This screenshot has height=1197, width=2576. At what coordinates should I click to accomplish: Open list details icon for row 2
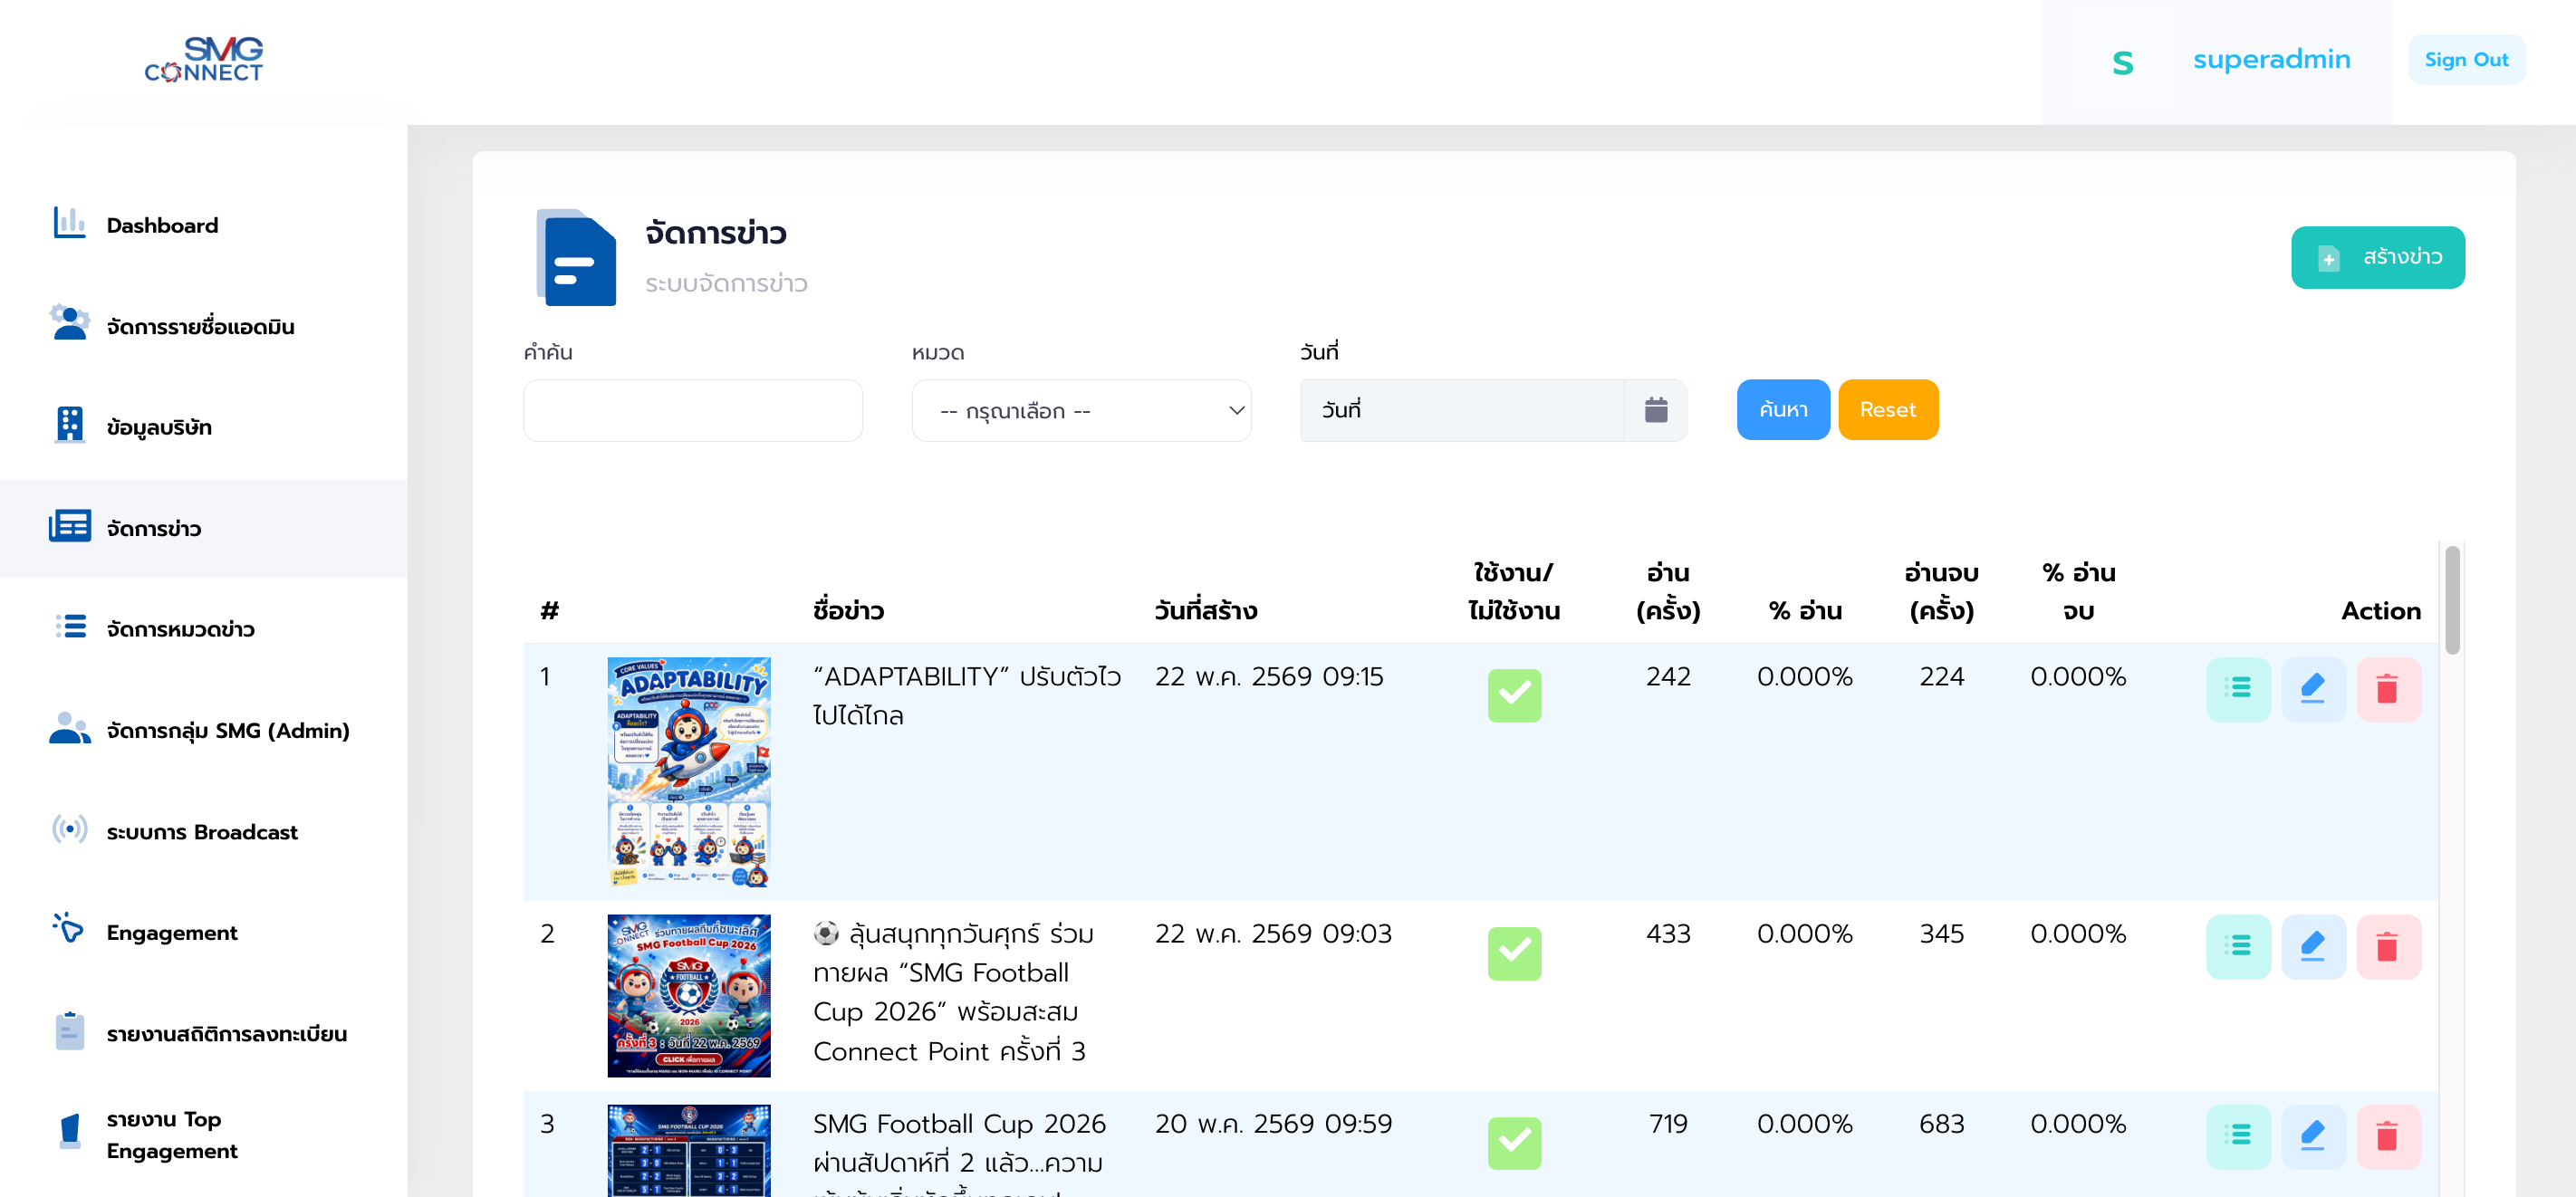[x=2238, y=946]
